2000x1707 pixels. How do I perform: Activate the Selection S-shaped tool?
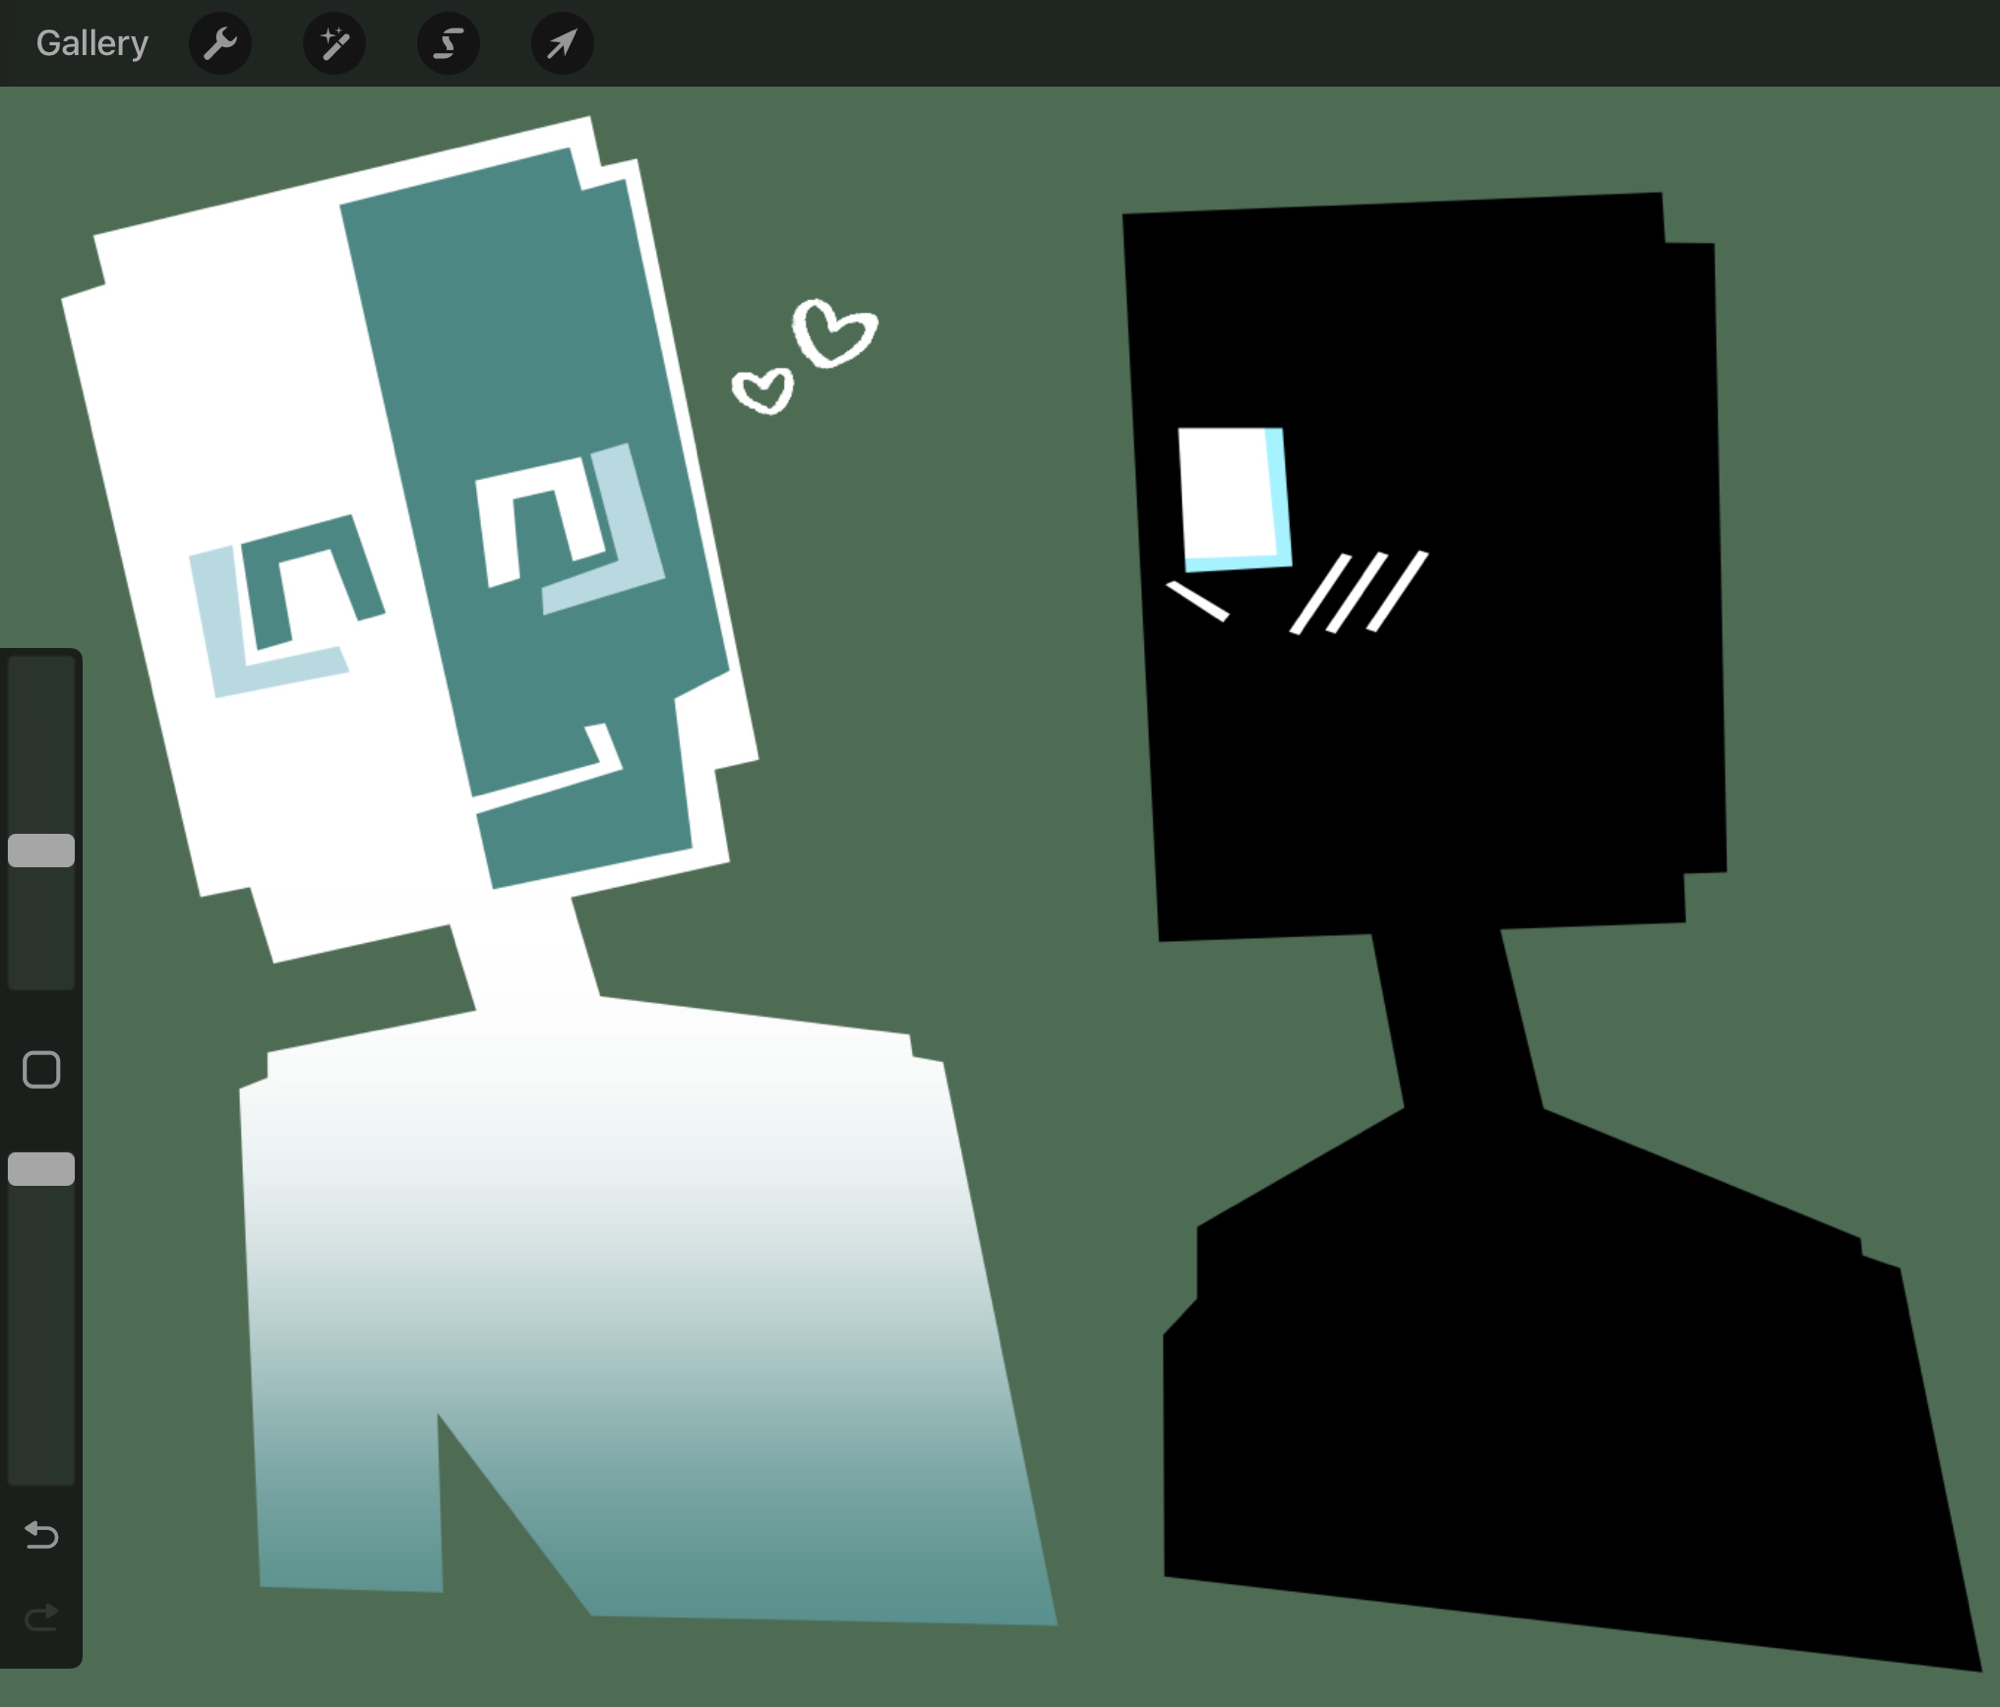coord(448,43)
